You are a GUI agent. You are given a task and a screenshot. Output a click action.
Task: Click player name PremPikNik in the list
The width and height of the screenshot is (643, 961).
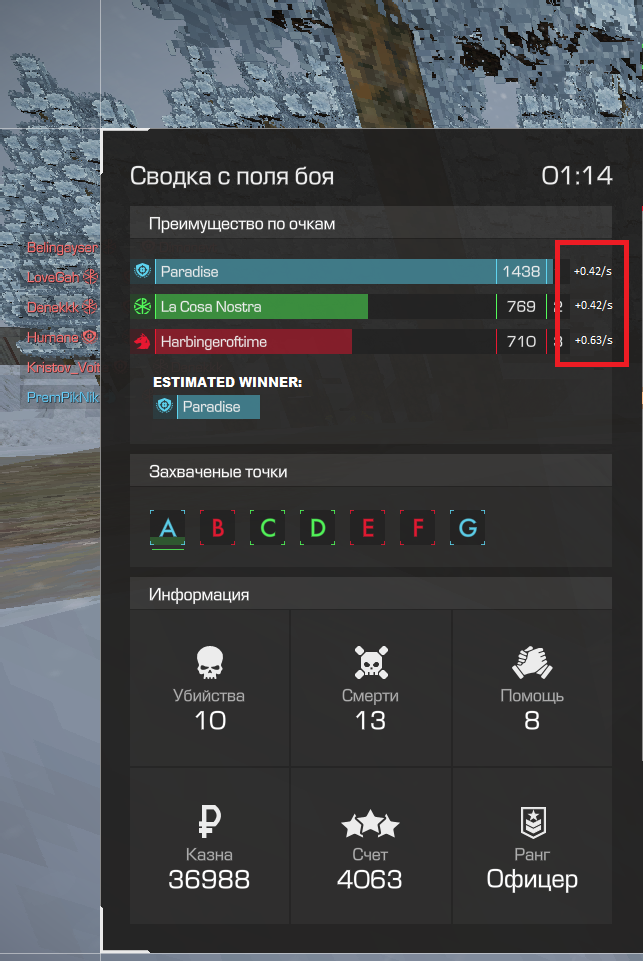click(x=63, y=397)
